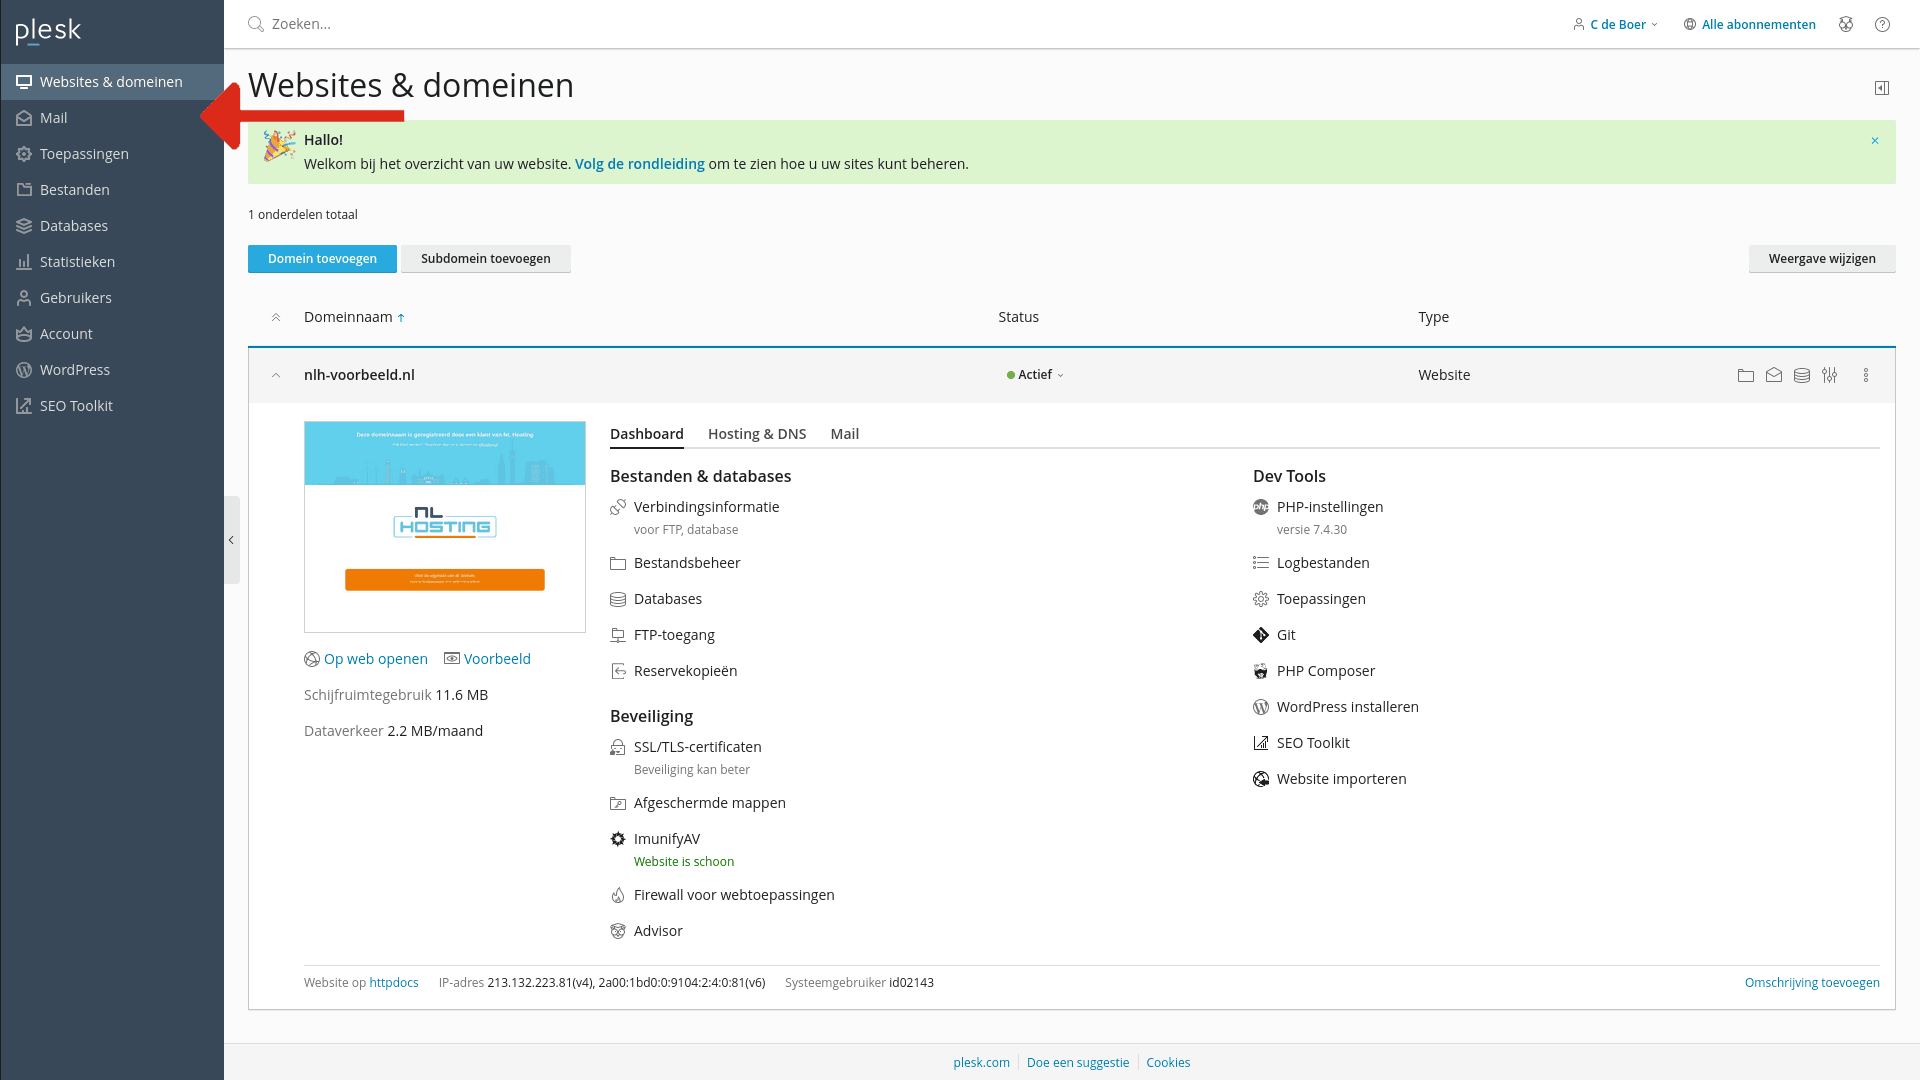Open Git version control icon
1920x1080 pixels.
(1261, 634)
